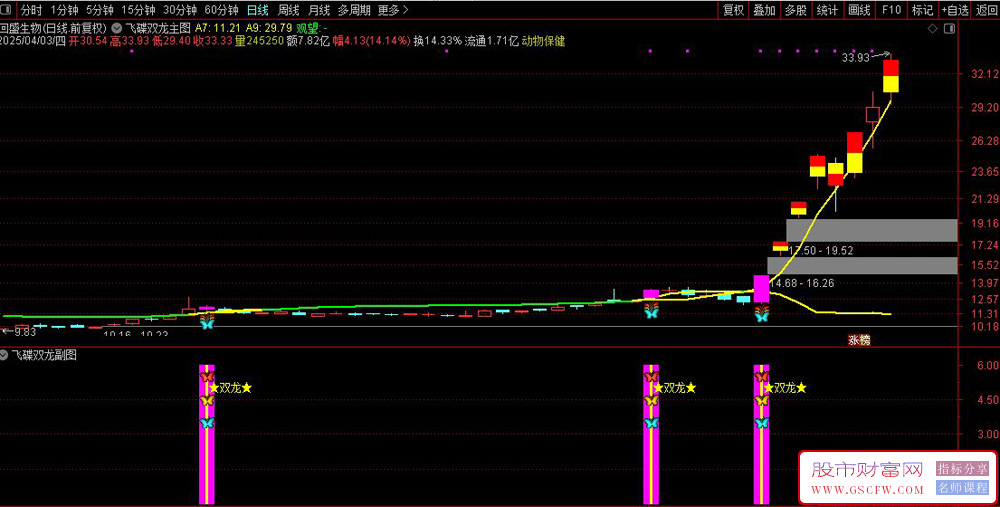Switch to 1分钟 period
This screenshot has width=1000, height=507.
pos(64,10)
